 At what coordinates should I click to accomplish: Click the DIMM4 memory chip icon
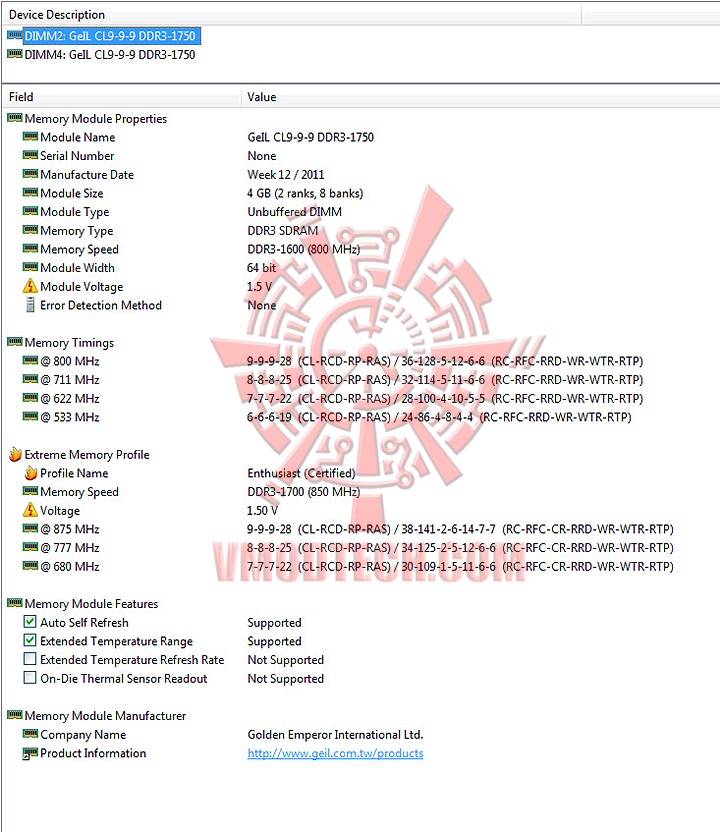point(14,54)
